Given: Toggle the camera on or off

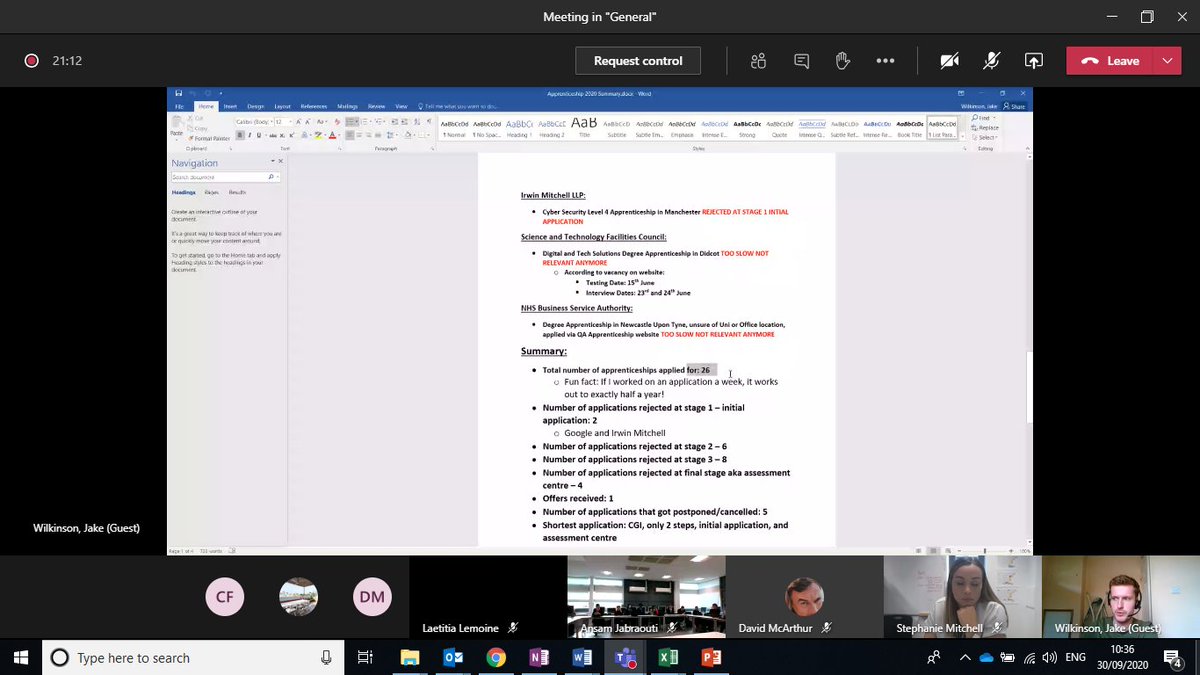Looking at the screenshot, I should pyautogui.click(x=950, y=61).
